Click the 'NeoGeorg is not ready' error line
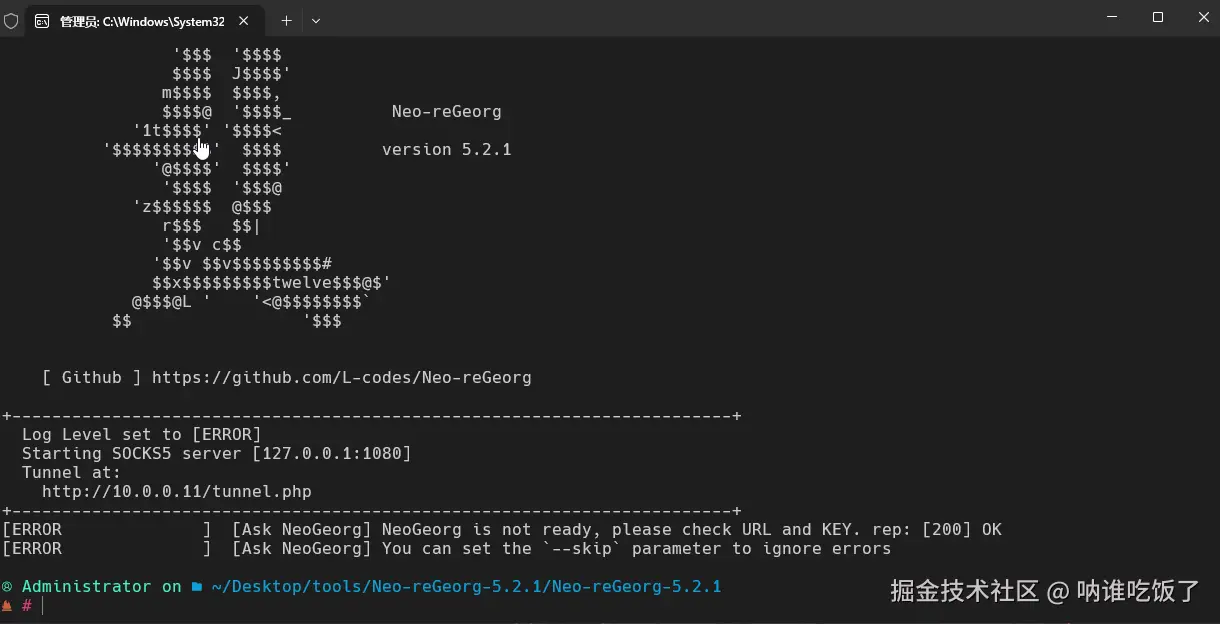1220x624 pixels. tap(502, 530)
